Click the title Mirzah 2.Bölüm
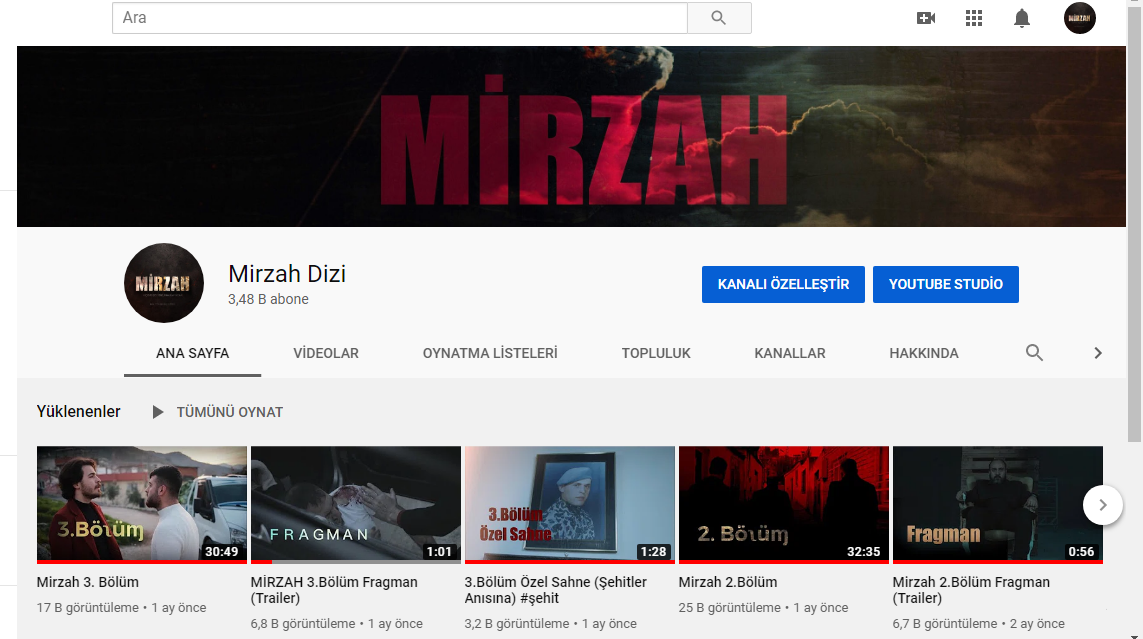 (x=727, y=582)
